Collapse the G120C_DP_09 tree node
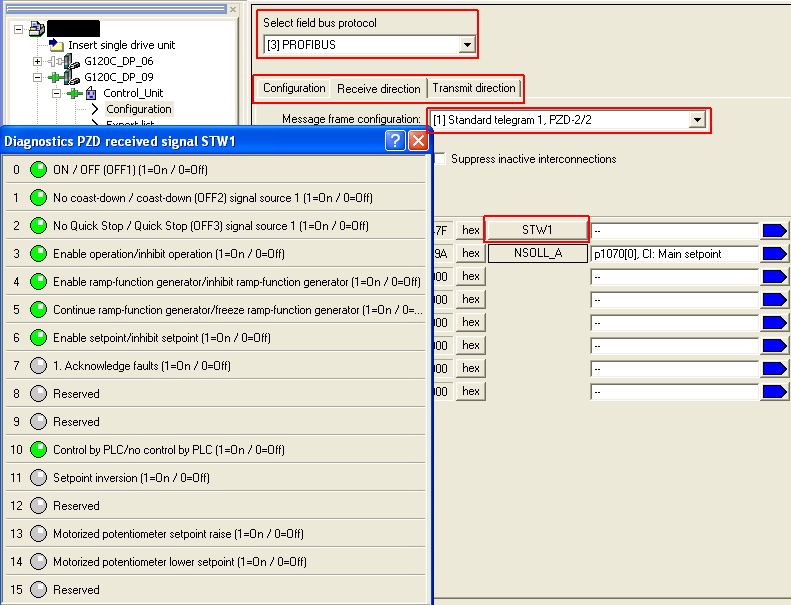The image size is (791, 605). click(37, 78)
